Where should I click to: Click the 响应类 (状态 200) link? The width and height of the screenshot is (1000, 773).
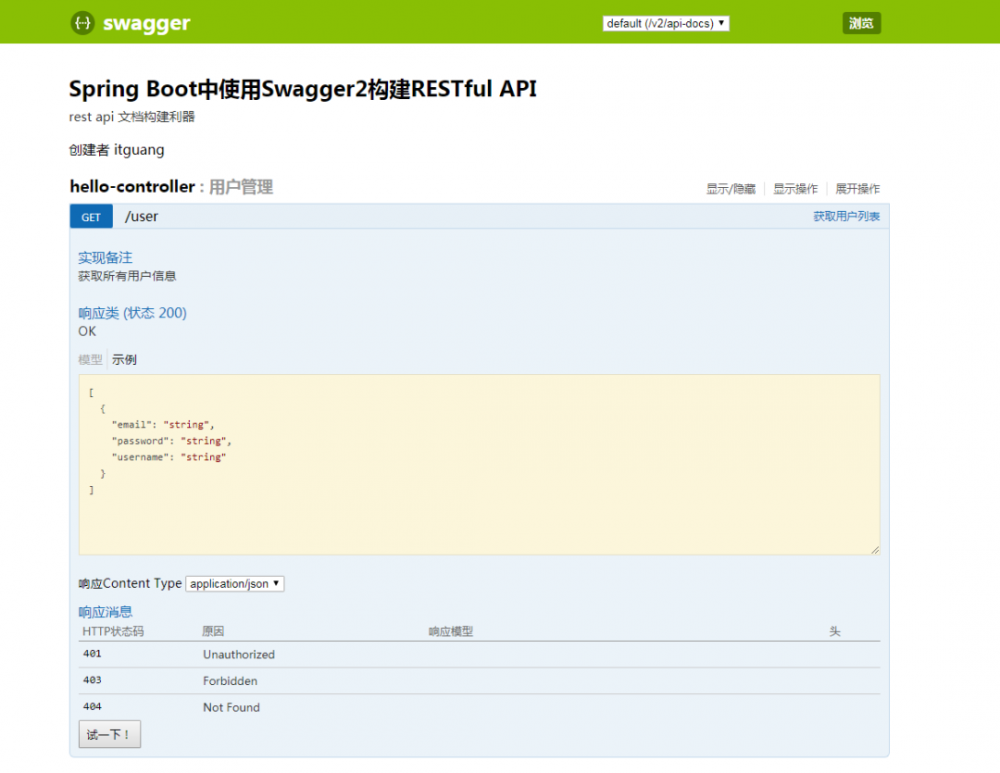click(131, 312)
